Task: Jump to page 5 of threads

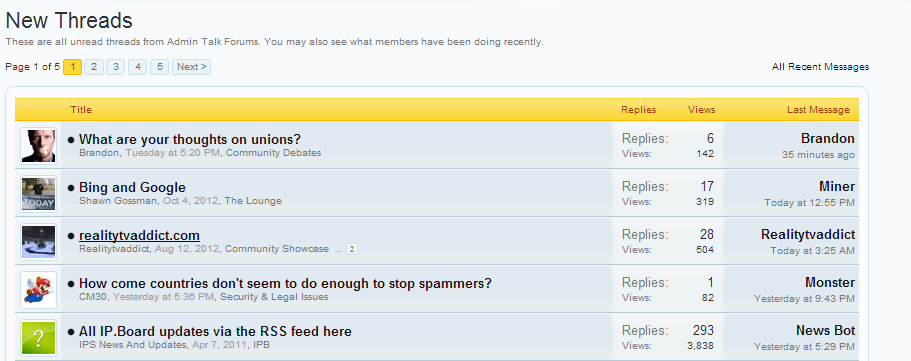Action: [x=159, y=67]
